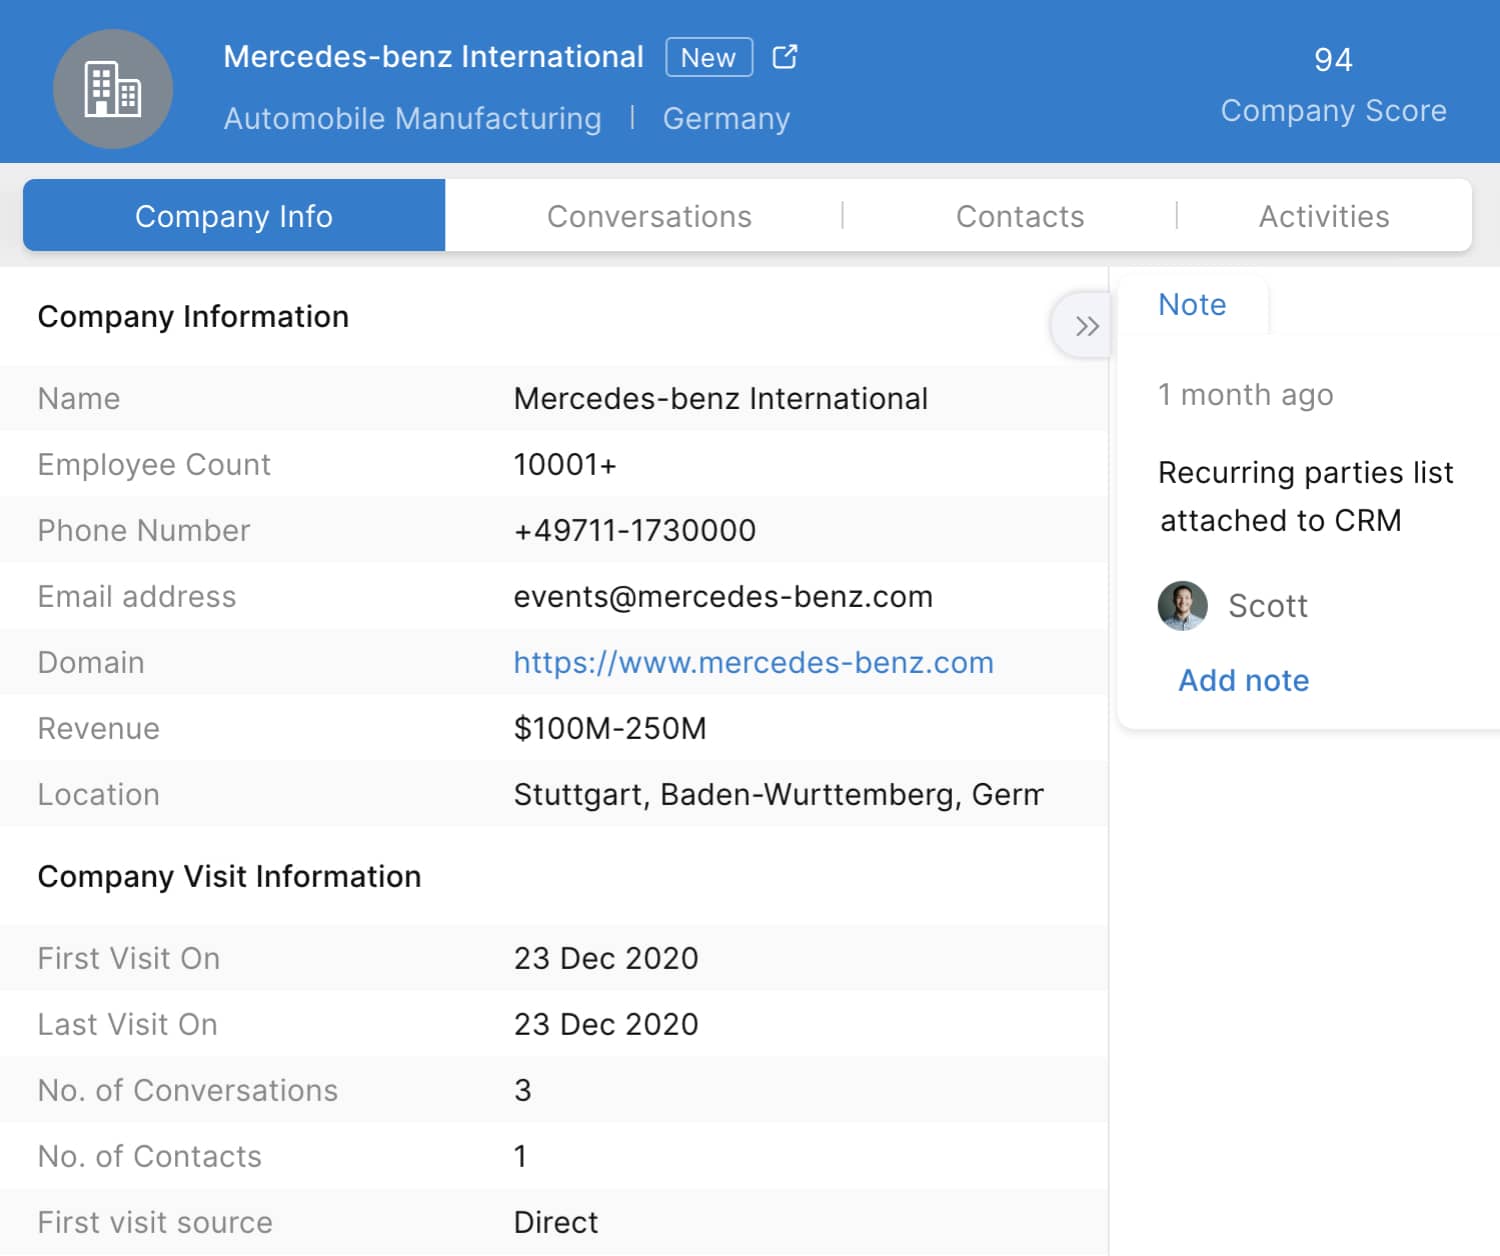Select the Company Info tab
Screen dimensions: 1500x1256
tap(234, 216)
